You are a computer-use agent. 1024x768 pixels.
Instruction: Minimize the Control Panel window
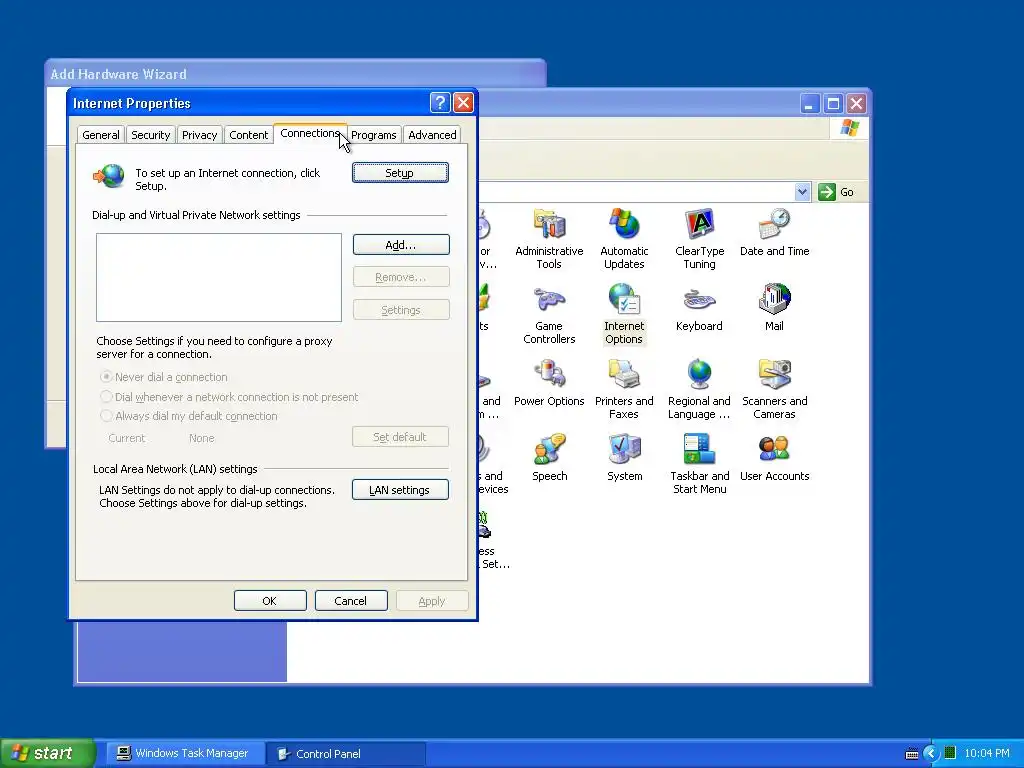point(810,103)
